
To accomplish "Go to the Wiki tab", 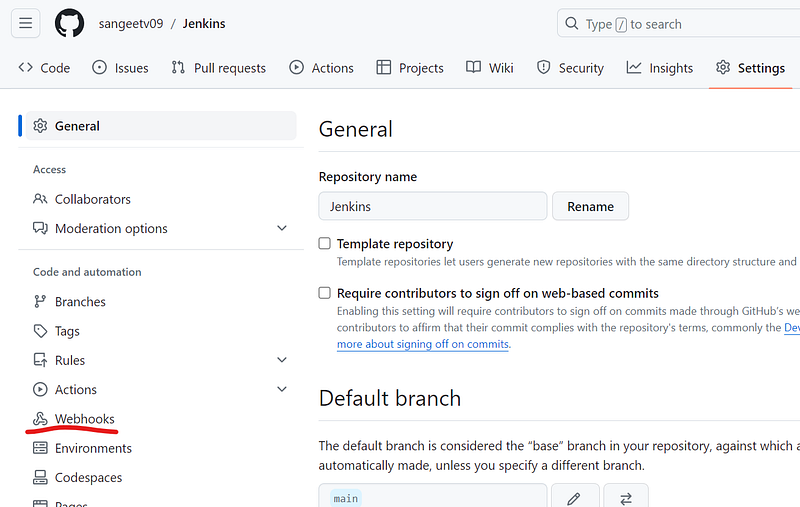I will coord(490,68).
